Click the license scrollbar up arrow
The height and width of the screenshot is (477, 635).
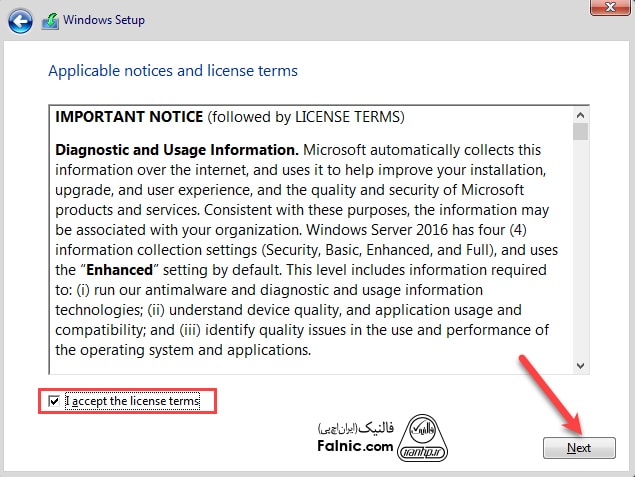pos(580,110)
